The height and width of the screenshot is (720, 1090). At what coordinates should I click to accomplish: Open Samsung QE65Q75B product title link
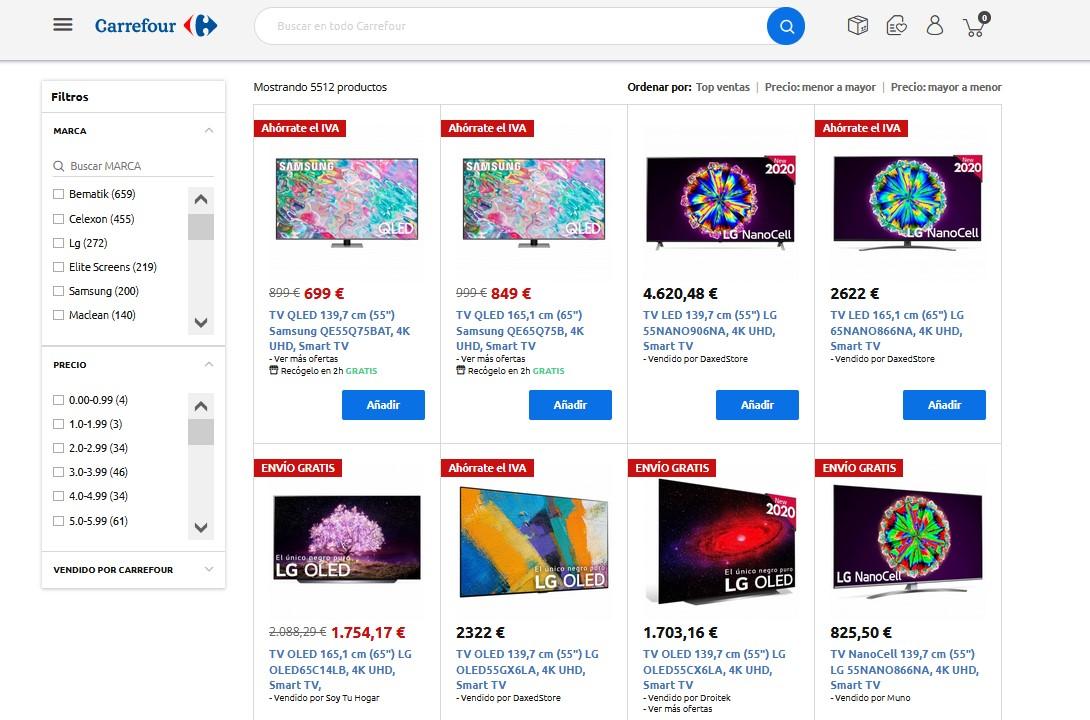(520, 331)
